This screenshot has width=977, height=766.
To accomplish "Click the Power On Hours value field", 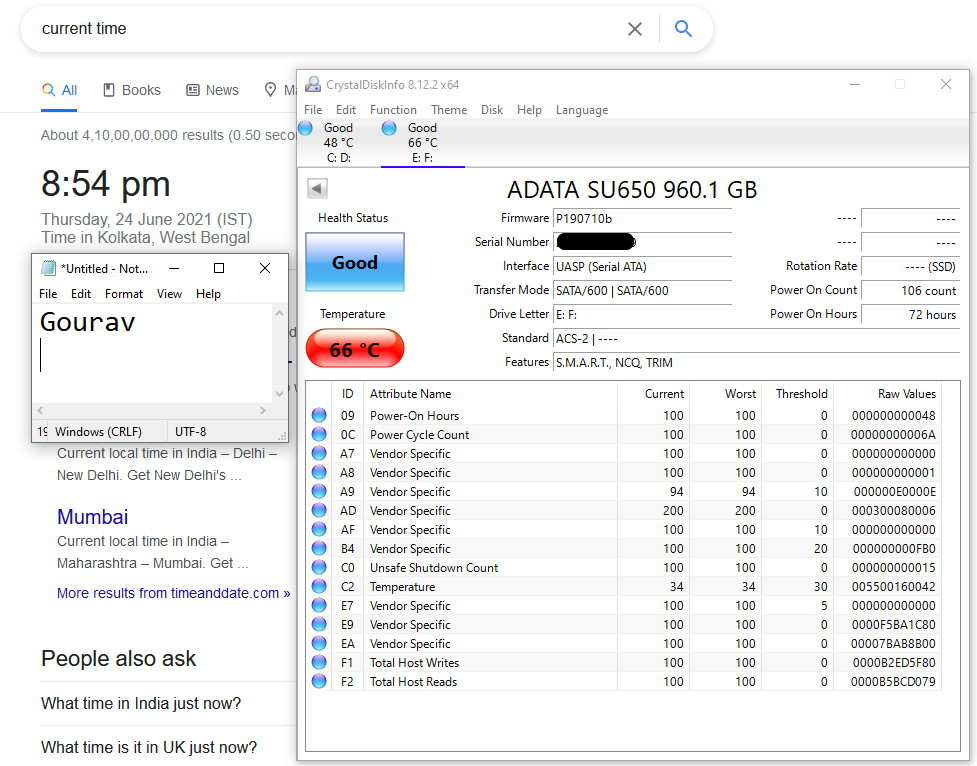I will coord(910,314).
